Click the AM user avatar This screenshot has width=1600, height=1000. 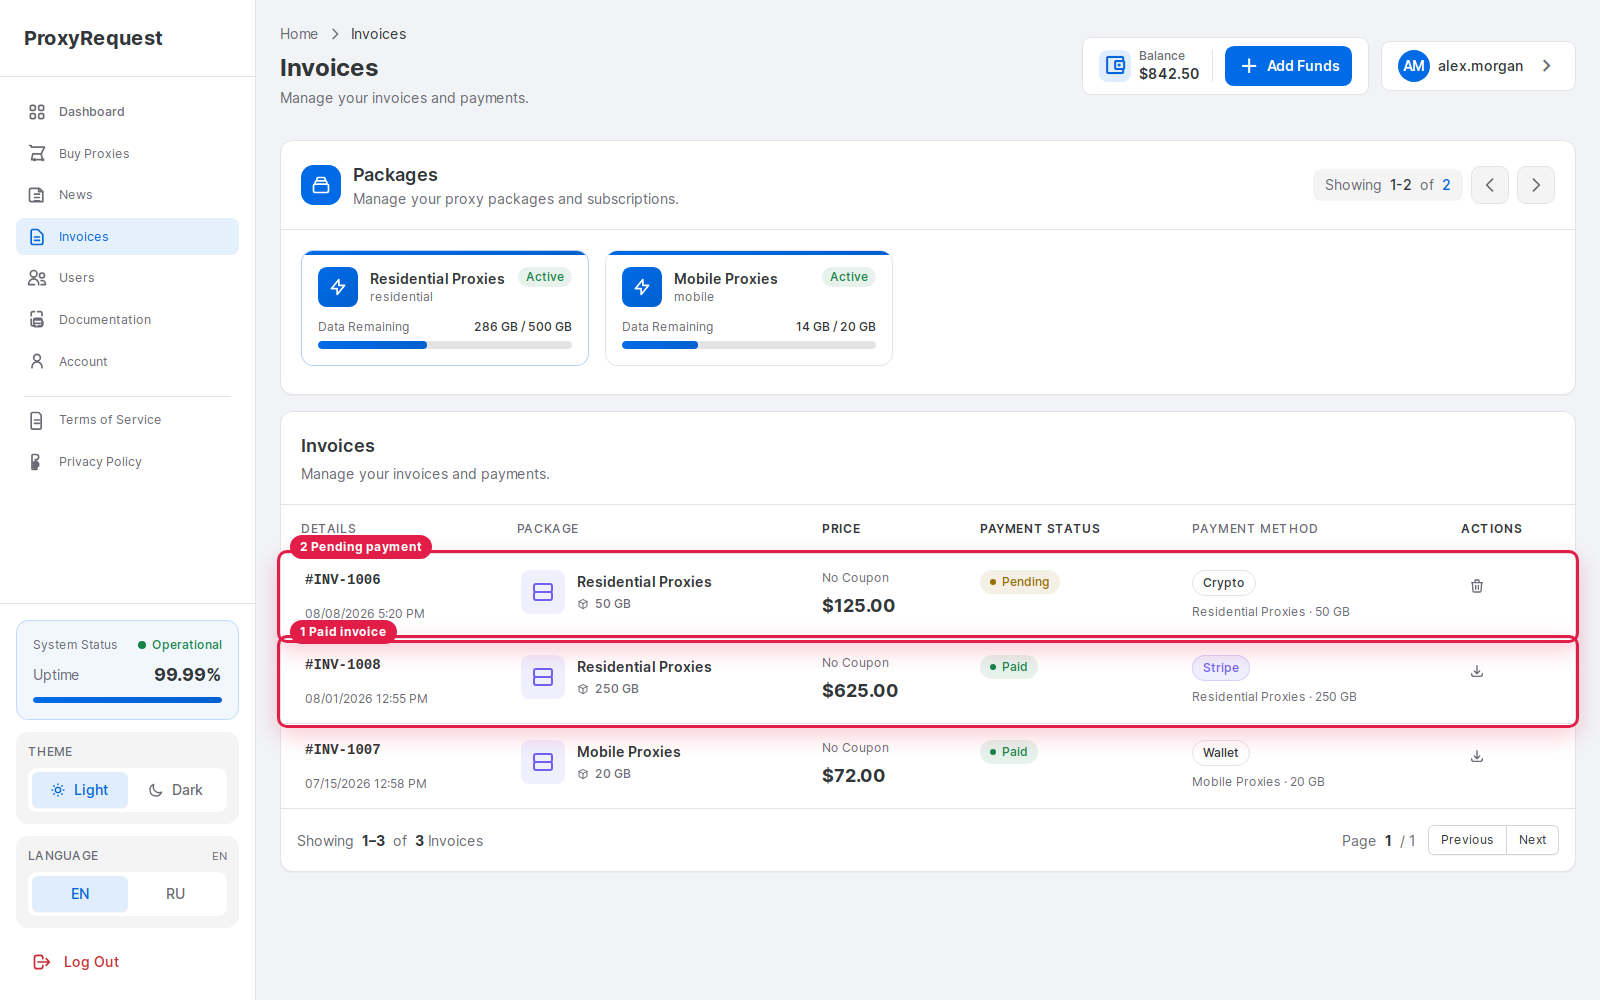tap(1414, 66)
